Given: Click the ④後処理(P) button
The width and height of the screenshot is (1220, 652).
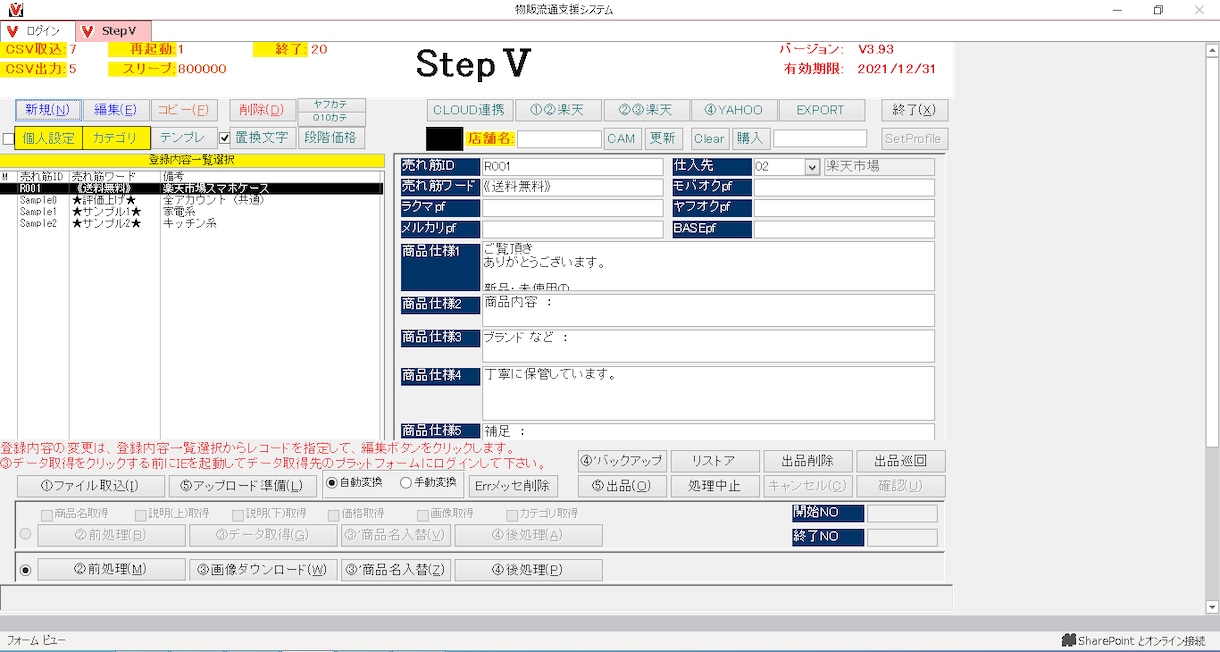Looking at the screenshot, I should tap(528, 570).
